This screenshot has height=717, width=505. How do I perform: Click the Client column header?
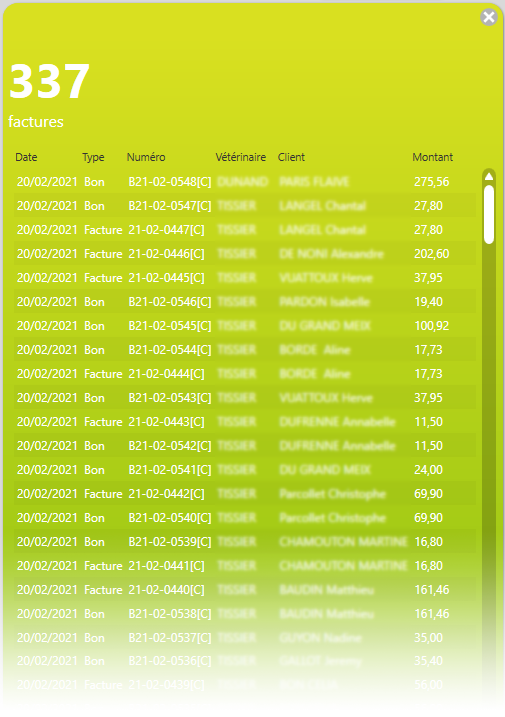tap(291, 157)
